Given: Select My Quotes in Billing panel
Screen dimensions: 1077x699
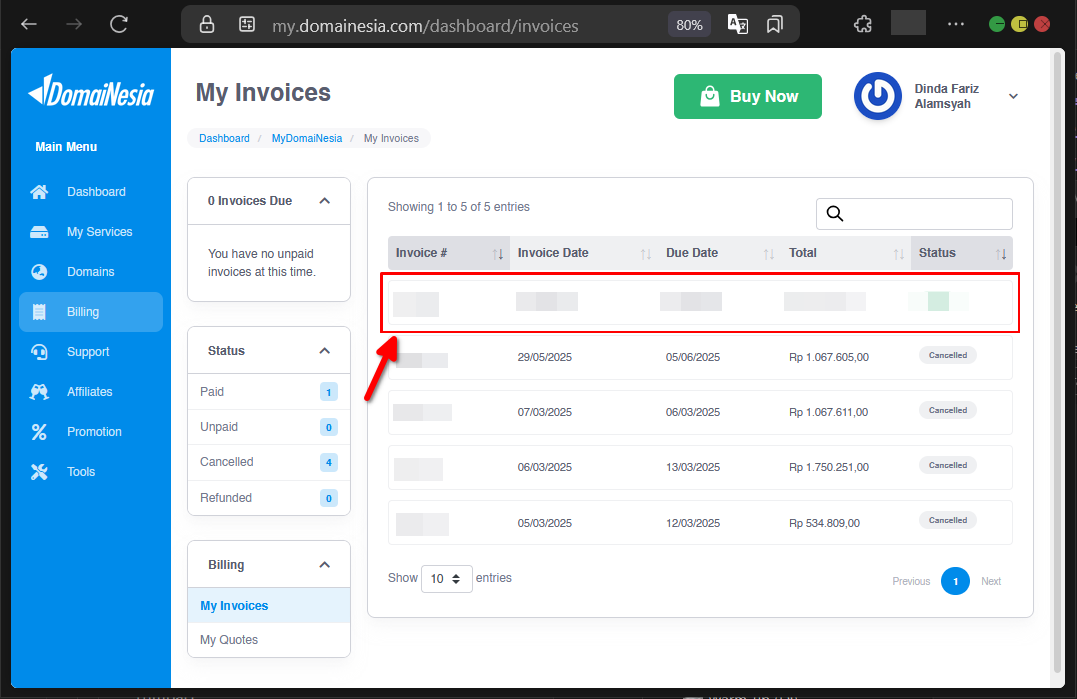Looking at the screenshot, I should coord(229,640).
